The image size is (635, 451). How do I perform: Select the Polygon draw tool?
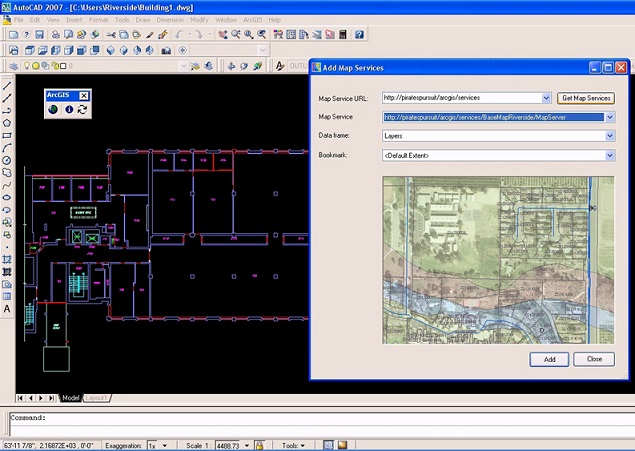[7, 123]
